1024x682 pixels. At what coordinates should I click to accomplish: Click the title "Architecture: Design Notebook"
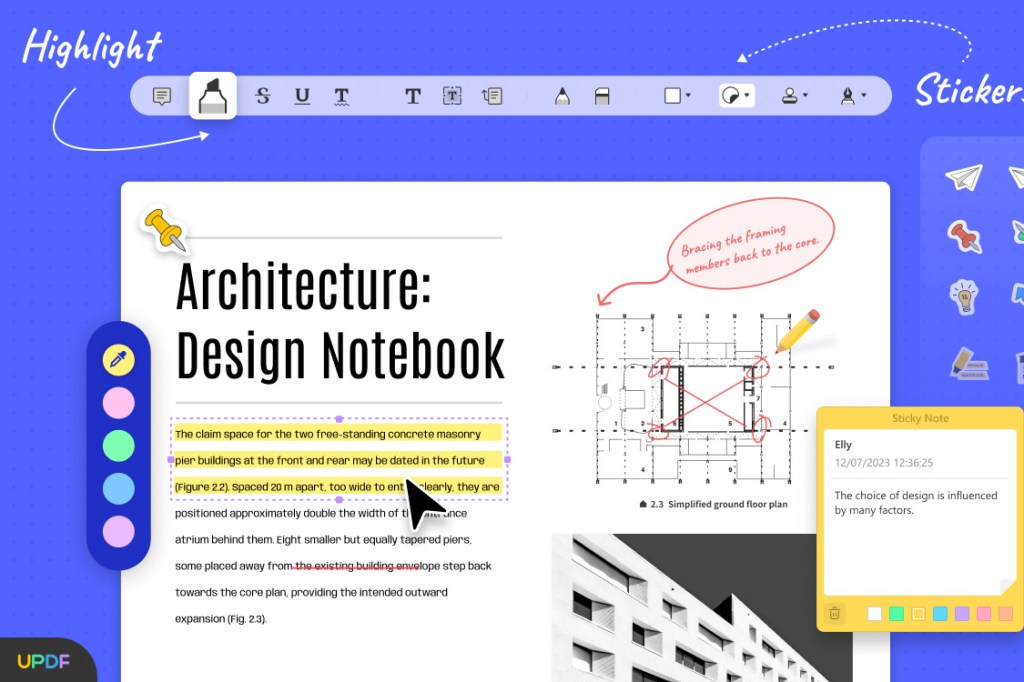(340, 319)
